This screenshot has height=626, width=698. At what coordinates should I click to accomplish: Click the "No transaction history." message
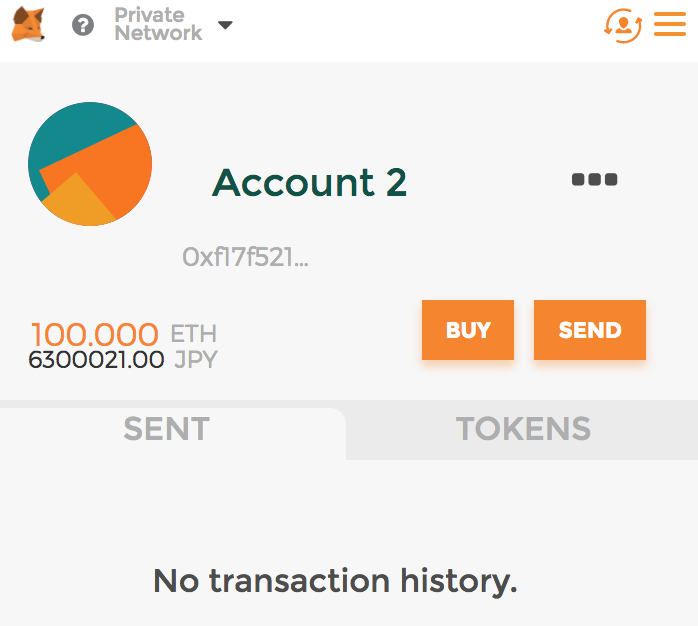[335, 580]
